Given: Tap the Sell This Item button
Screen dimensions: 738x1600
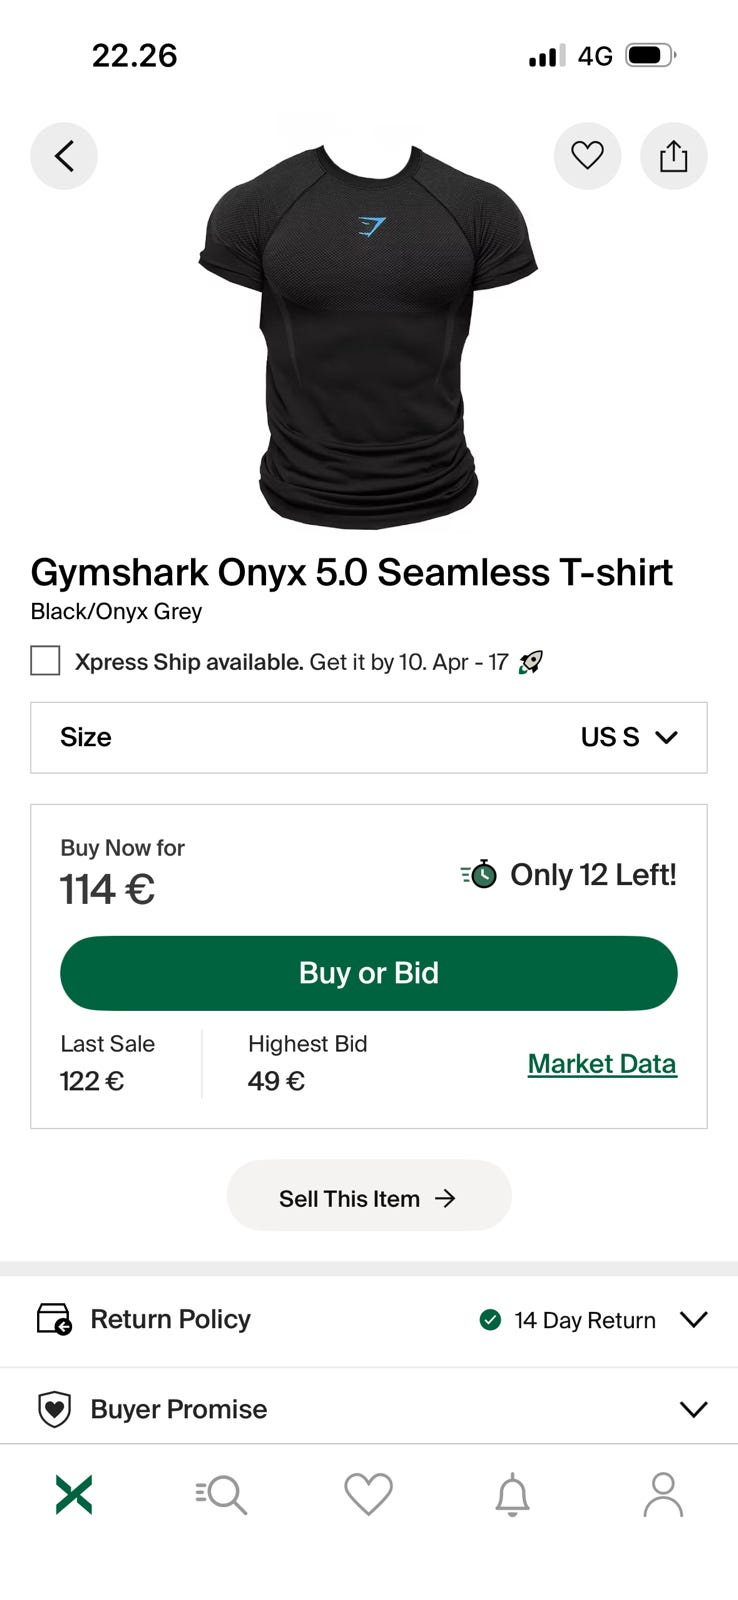Looking at the screenshot, I should (x=369, y=1196).
